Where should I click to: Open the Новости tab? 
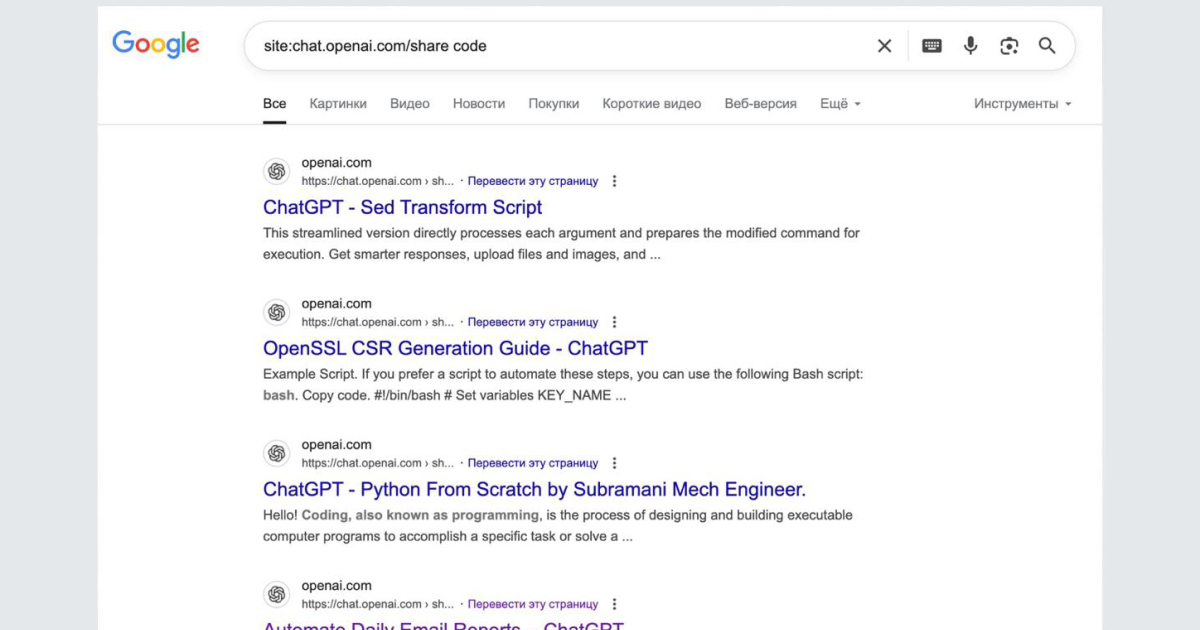[x=479, y=103]
